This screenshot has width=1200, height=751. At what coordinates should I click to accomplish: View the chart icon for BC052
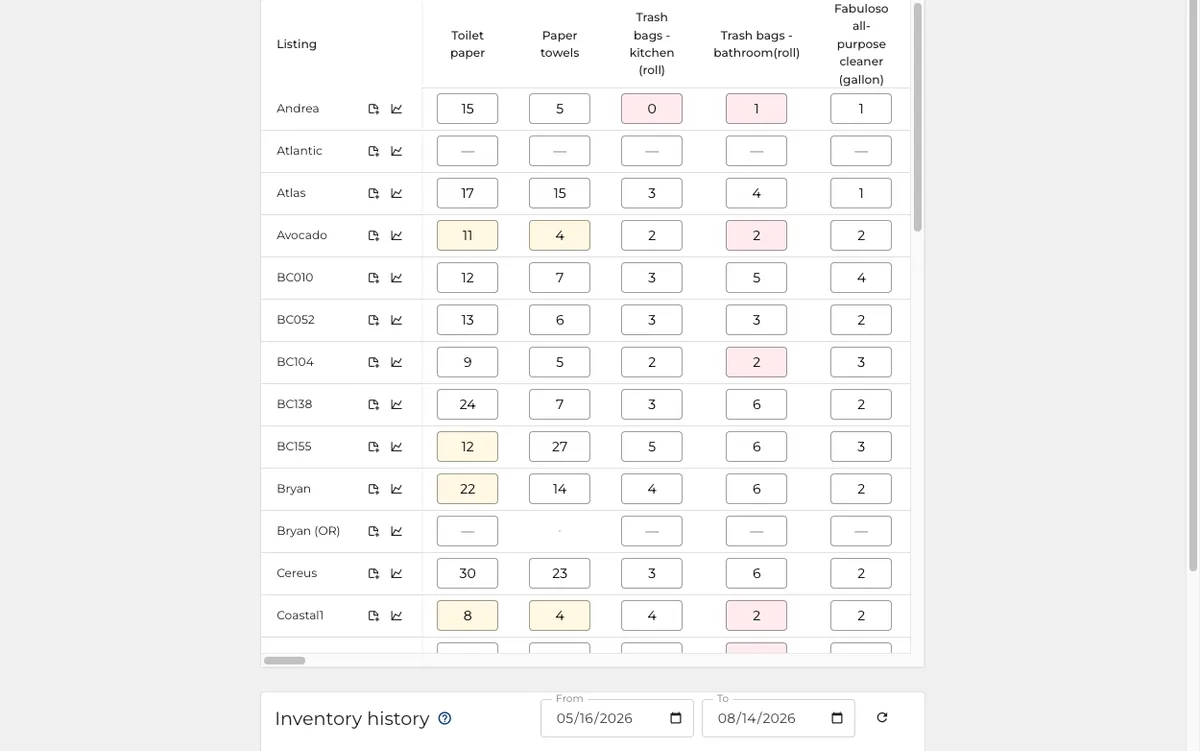tap(396, 320)
